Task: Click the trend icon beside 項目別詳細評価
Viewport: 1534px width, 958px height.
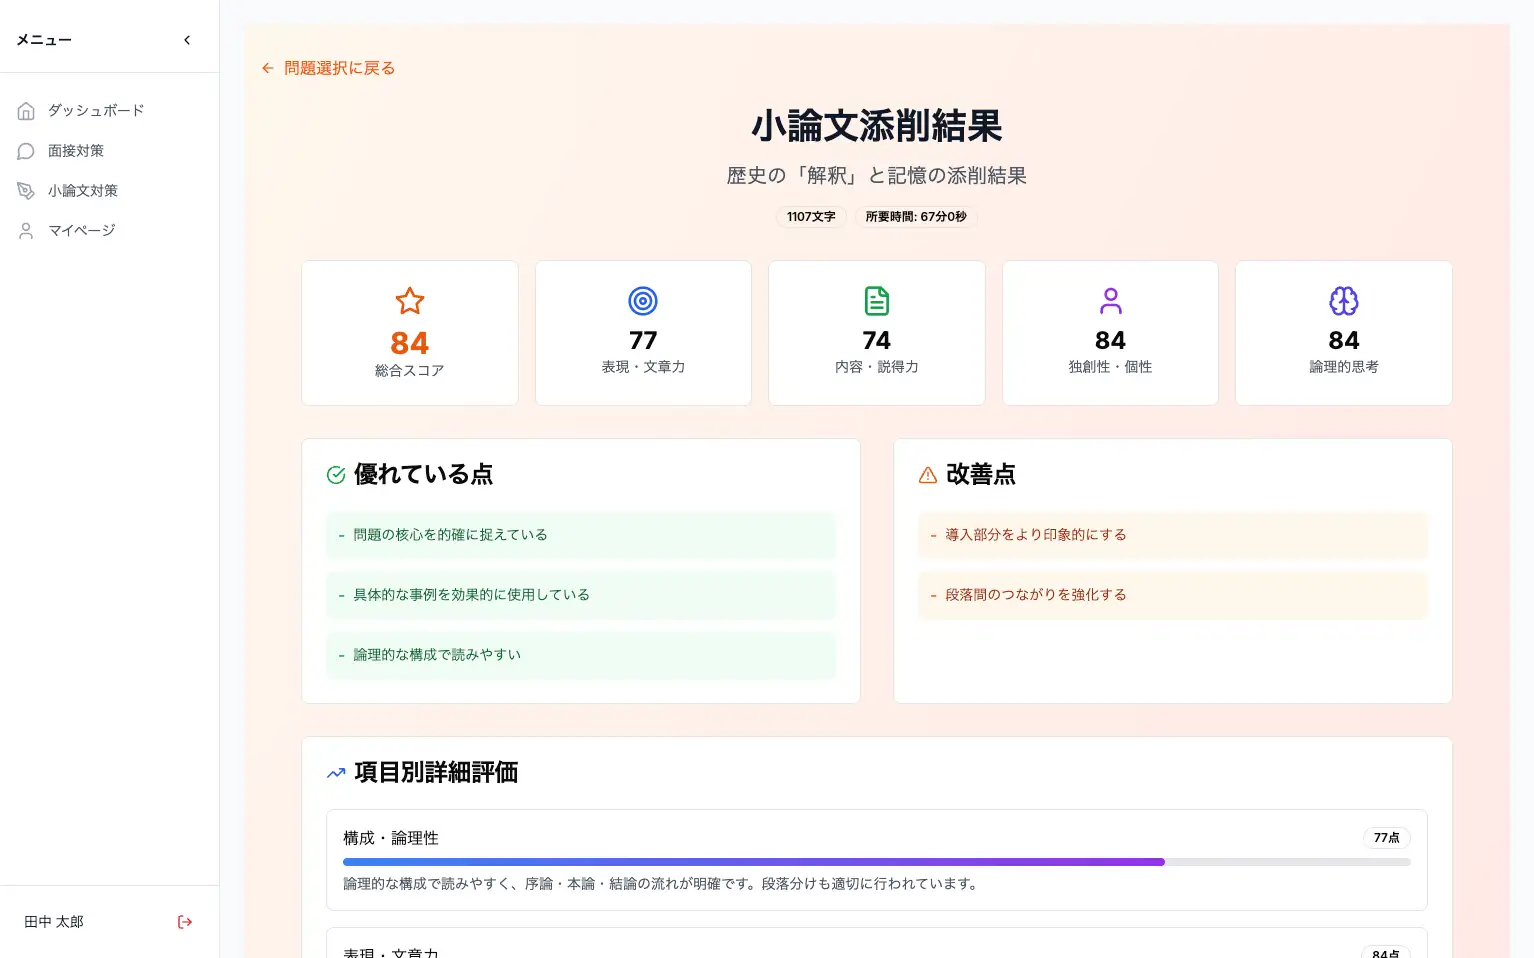Action: (336, 773)
